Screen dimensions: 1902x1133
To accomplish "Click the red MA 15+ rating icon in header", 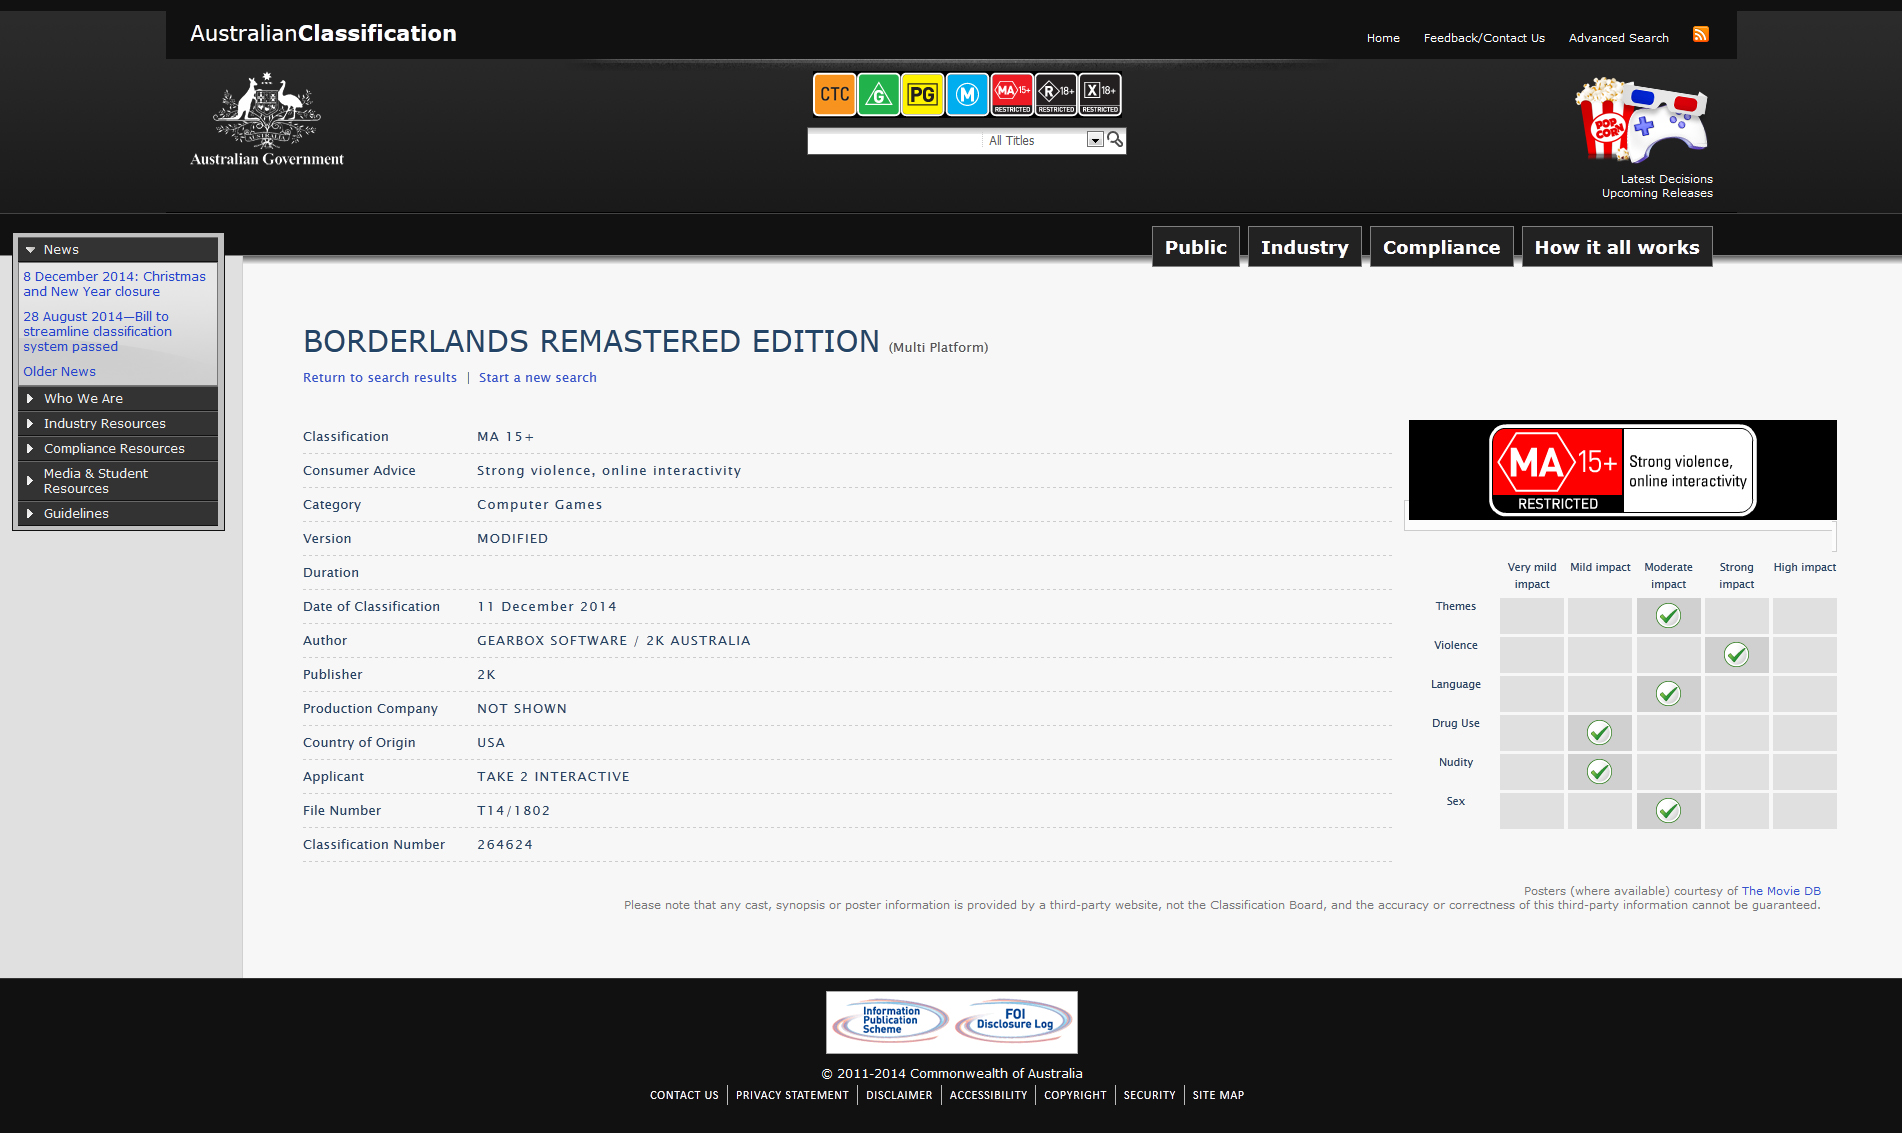I will 1011,95.
